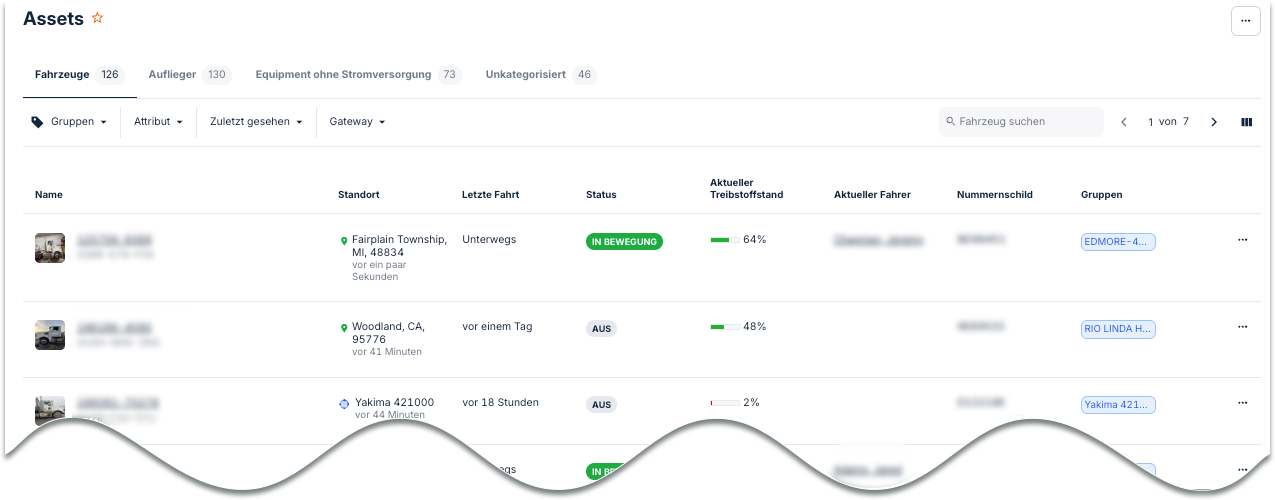
Task: Open the Unkategorisiert tab
Action: point(541,75)
